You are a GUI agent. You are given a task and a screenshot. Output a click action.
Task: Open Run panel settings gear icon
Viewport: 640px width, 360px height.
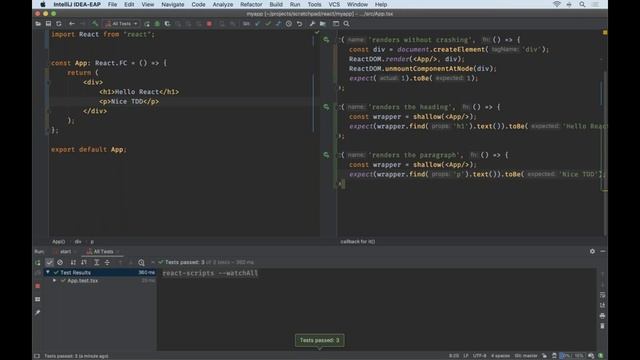tap(592, 251)
